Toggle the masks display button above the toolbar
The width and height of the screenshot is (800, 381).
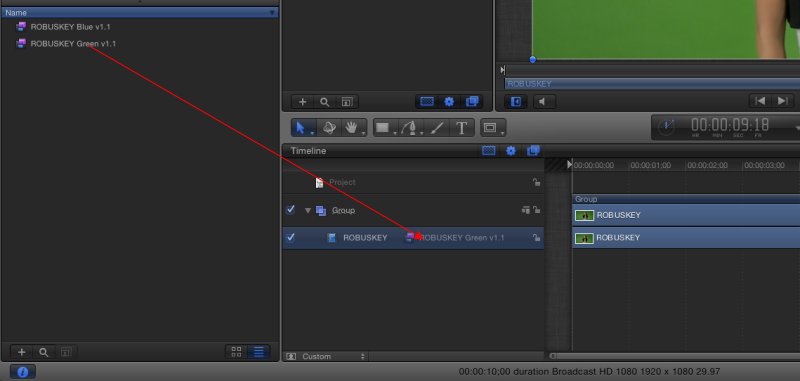click(427, 101)
